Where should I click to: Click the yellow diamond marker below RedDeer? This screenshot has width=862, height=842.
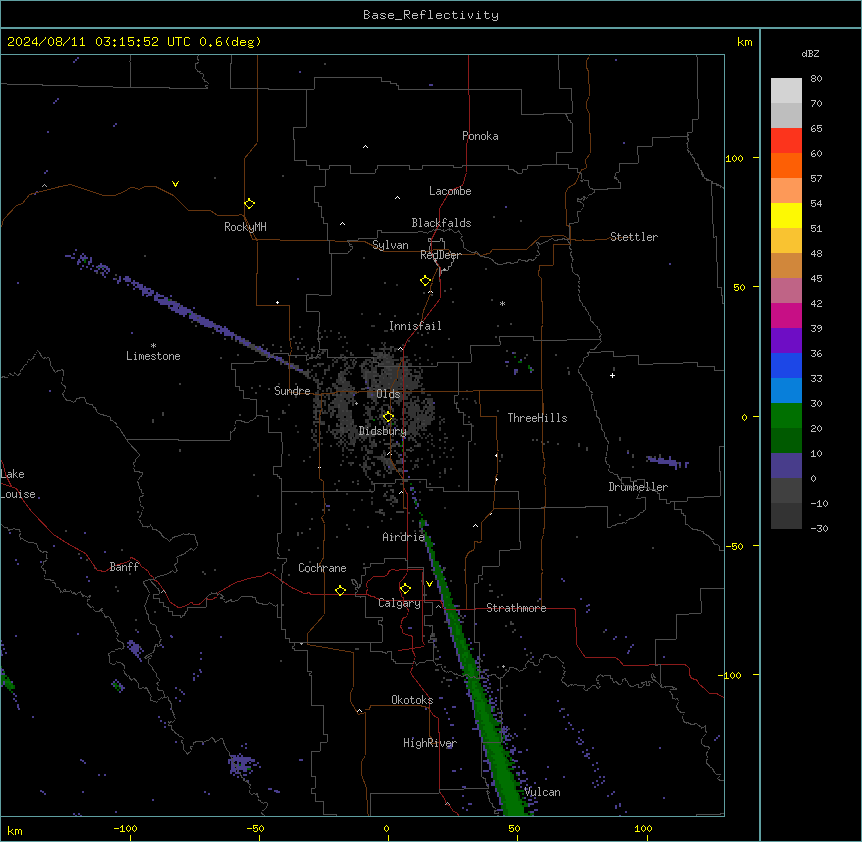(x=425, y=280)
